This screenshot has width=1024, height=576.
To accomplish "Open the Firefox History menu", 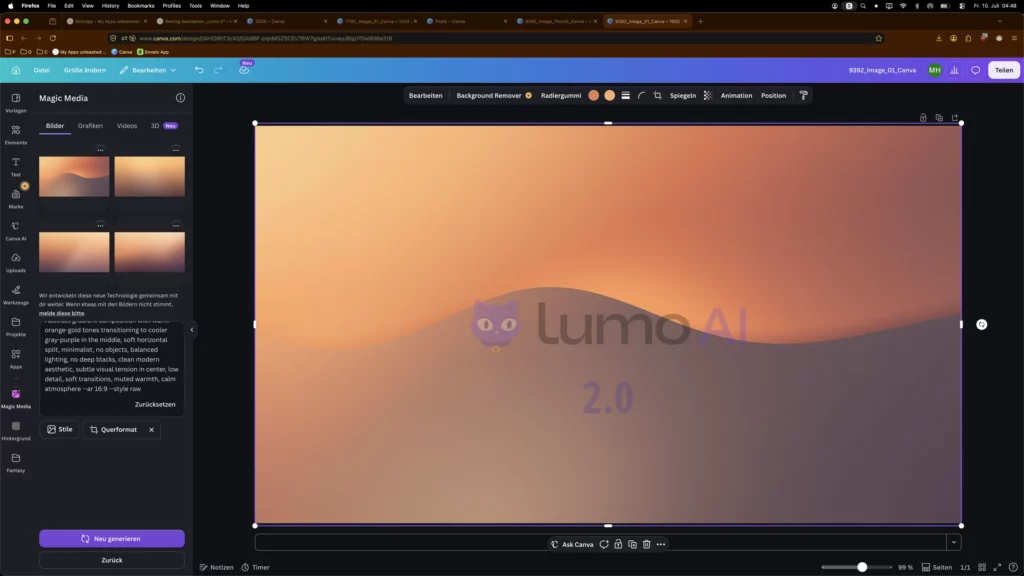I will (110, 5).
